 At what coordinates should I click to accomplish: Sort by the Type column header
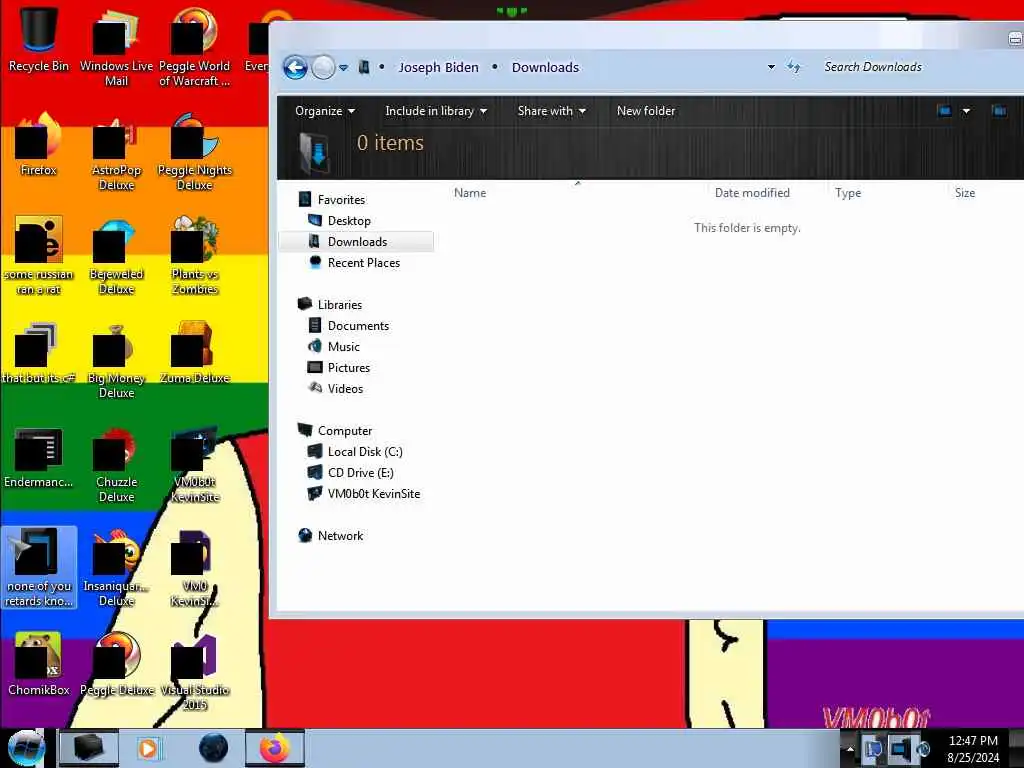[848, 193]
